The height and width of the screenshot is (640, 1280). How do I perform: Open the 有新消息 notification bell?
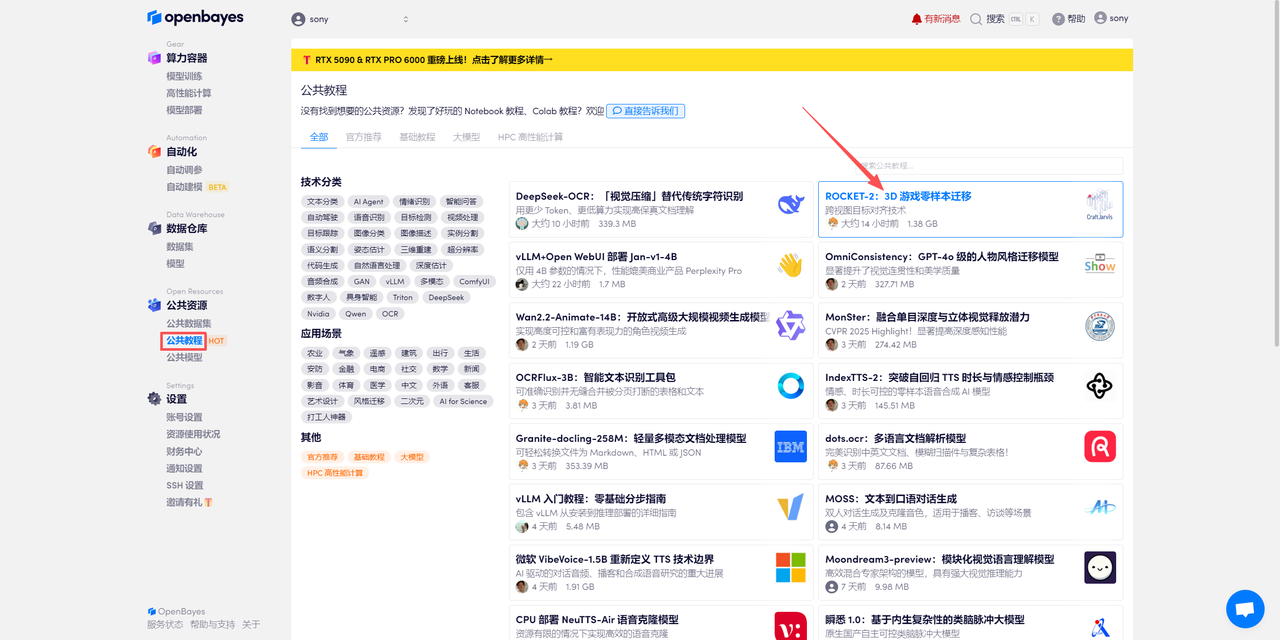tap(935, 19)
